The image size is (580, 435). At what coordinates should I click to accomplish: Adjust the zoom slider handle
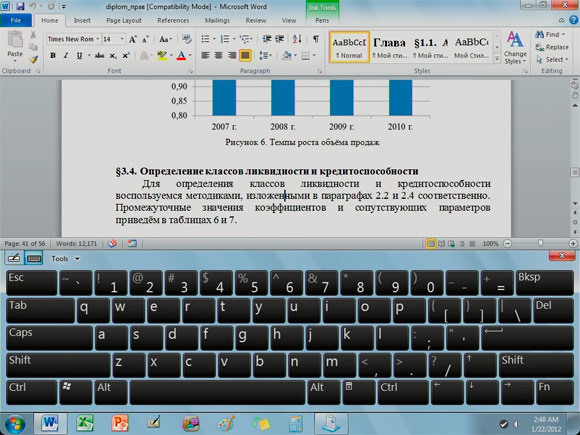click(540, 243)
